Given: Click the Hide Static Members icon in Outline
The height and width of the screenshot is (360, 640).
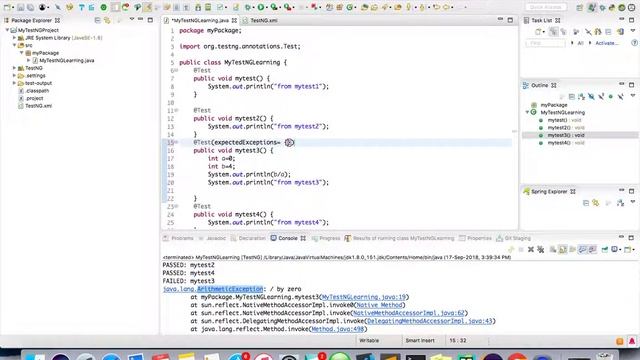Looking at the screenshot, I should click(601, 96).
